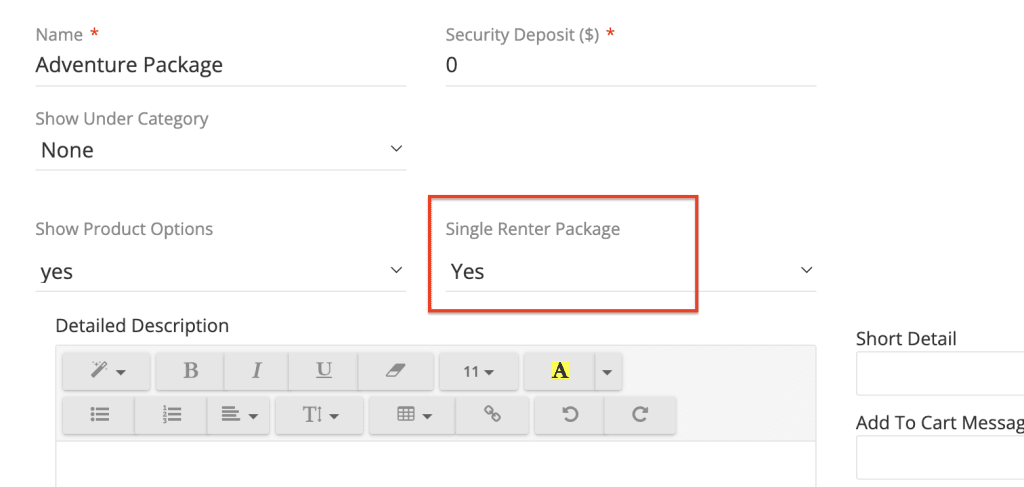Click yellow highlighted A color button
The height and width of the screenshot is (487, 1024).
560,371
